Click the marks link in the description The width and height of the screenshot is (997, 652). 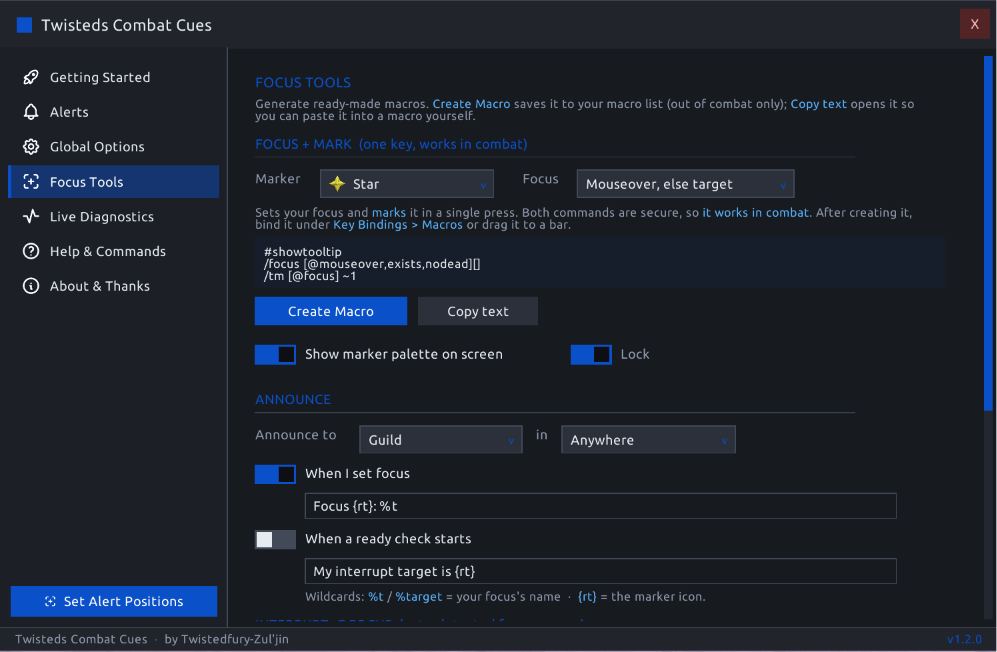tap(388, 212)
